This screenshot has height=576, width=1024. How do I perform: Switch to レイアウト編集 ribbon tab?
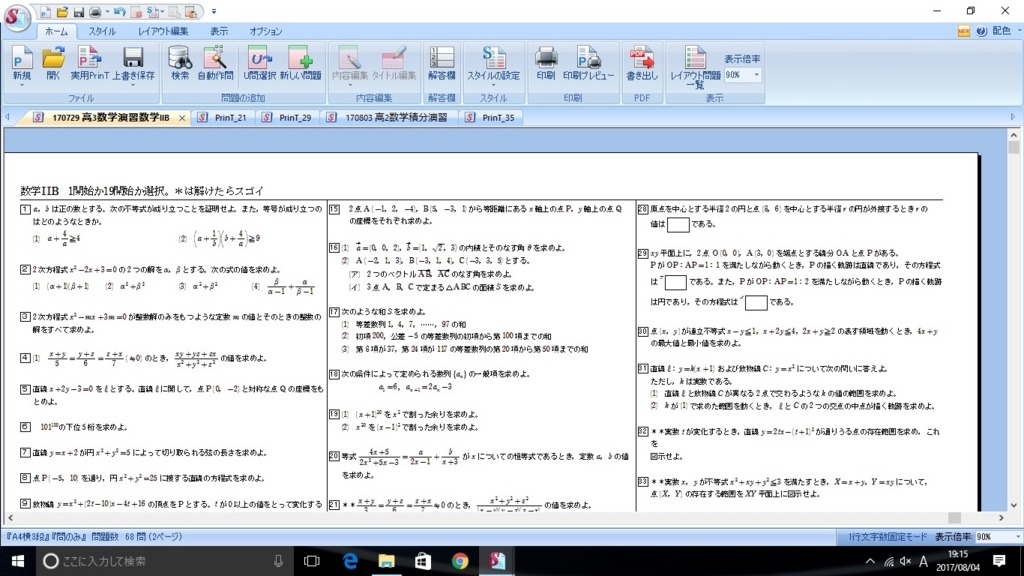click(163, 31)
